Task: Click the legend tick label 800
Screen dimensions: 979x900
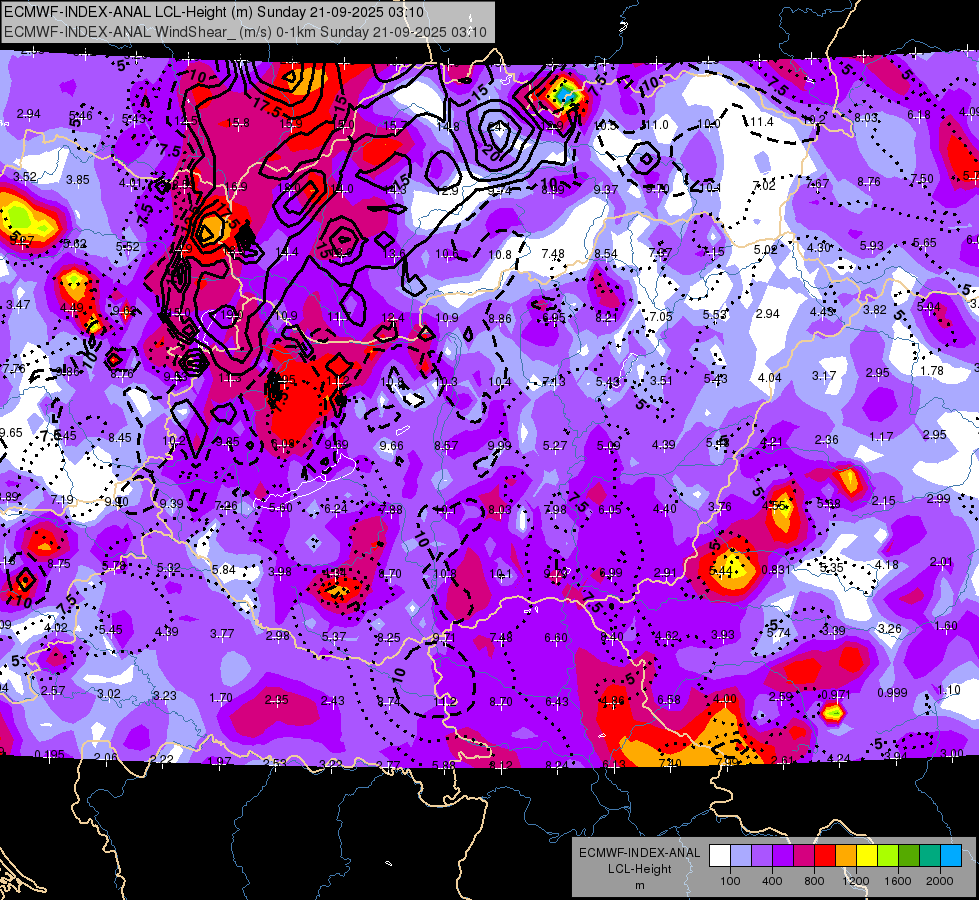Action: tap(814, 881)
